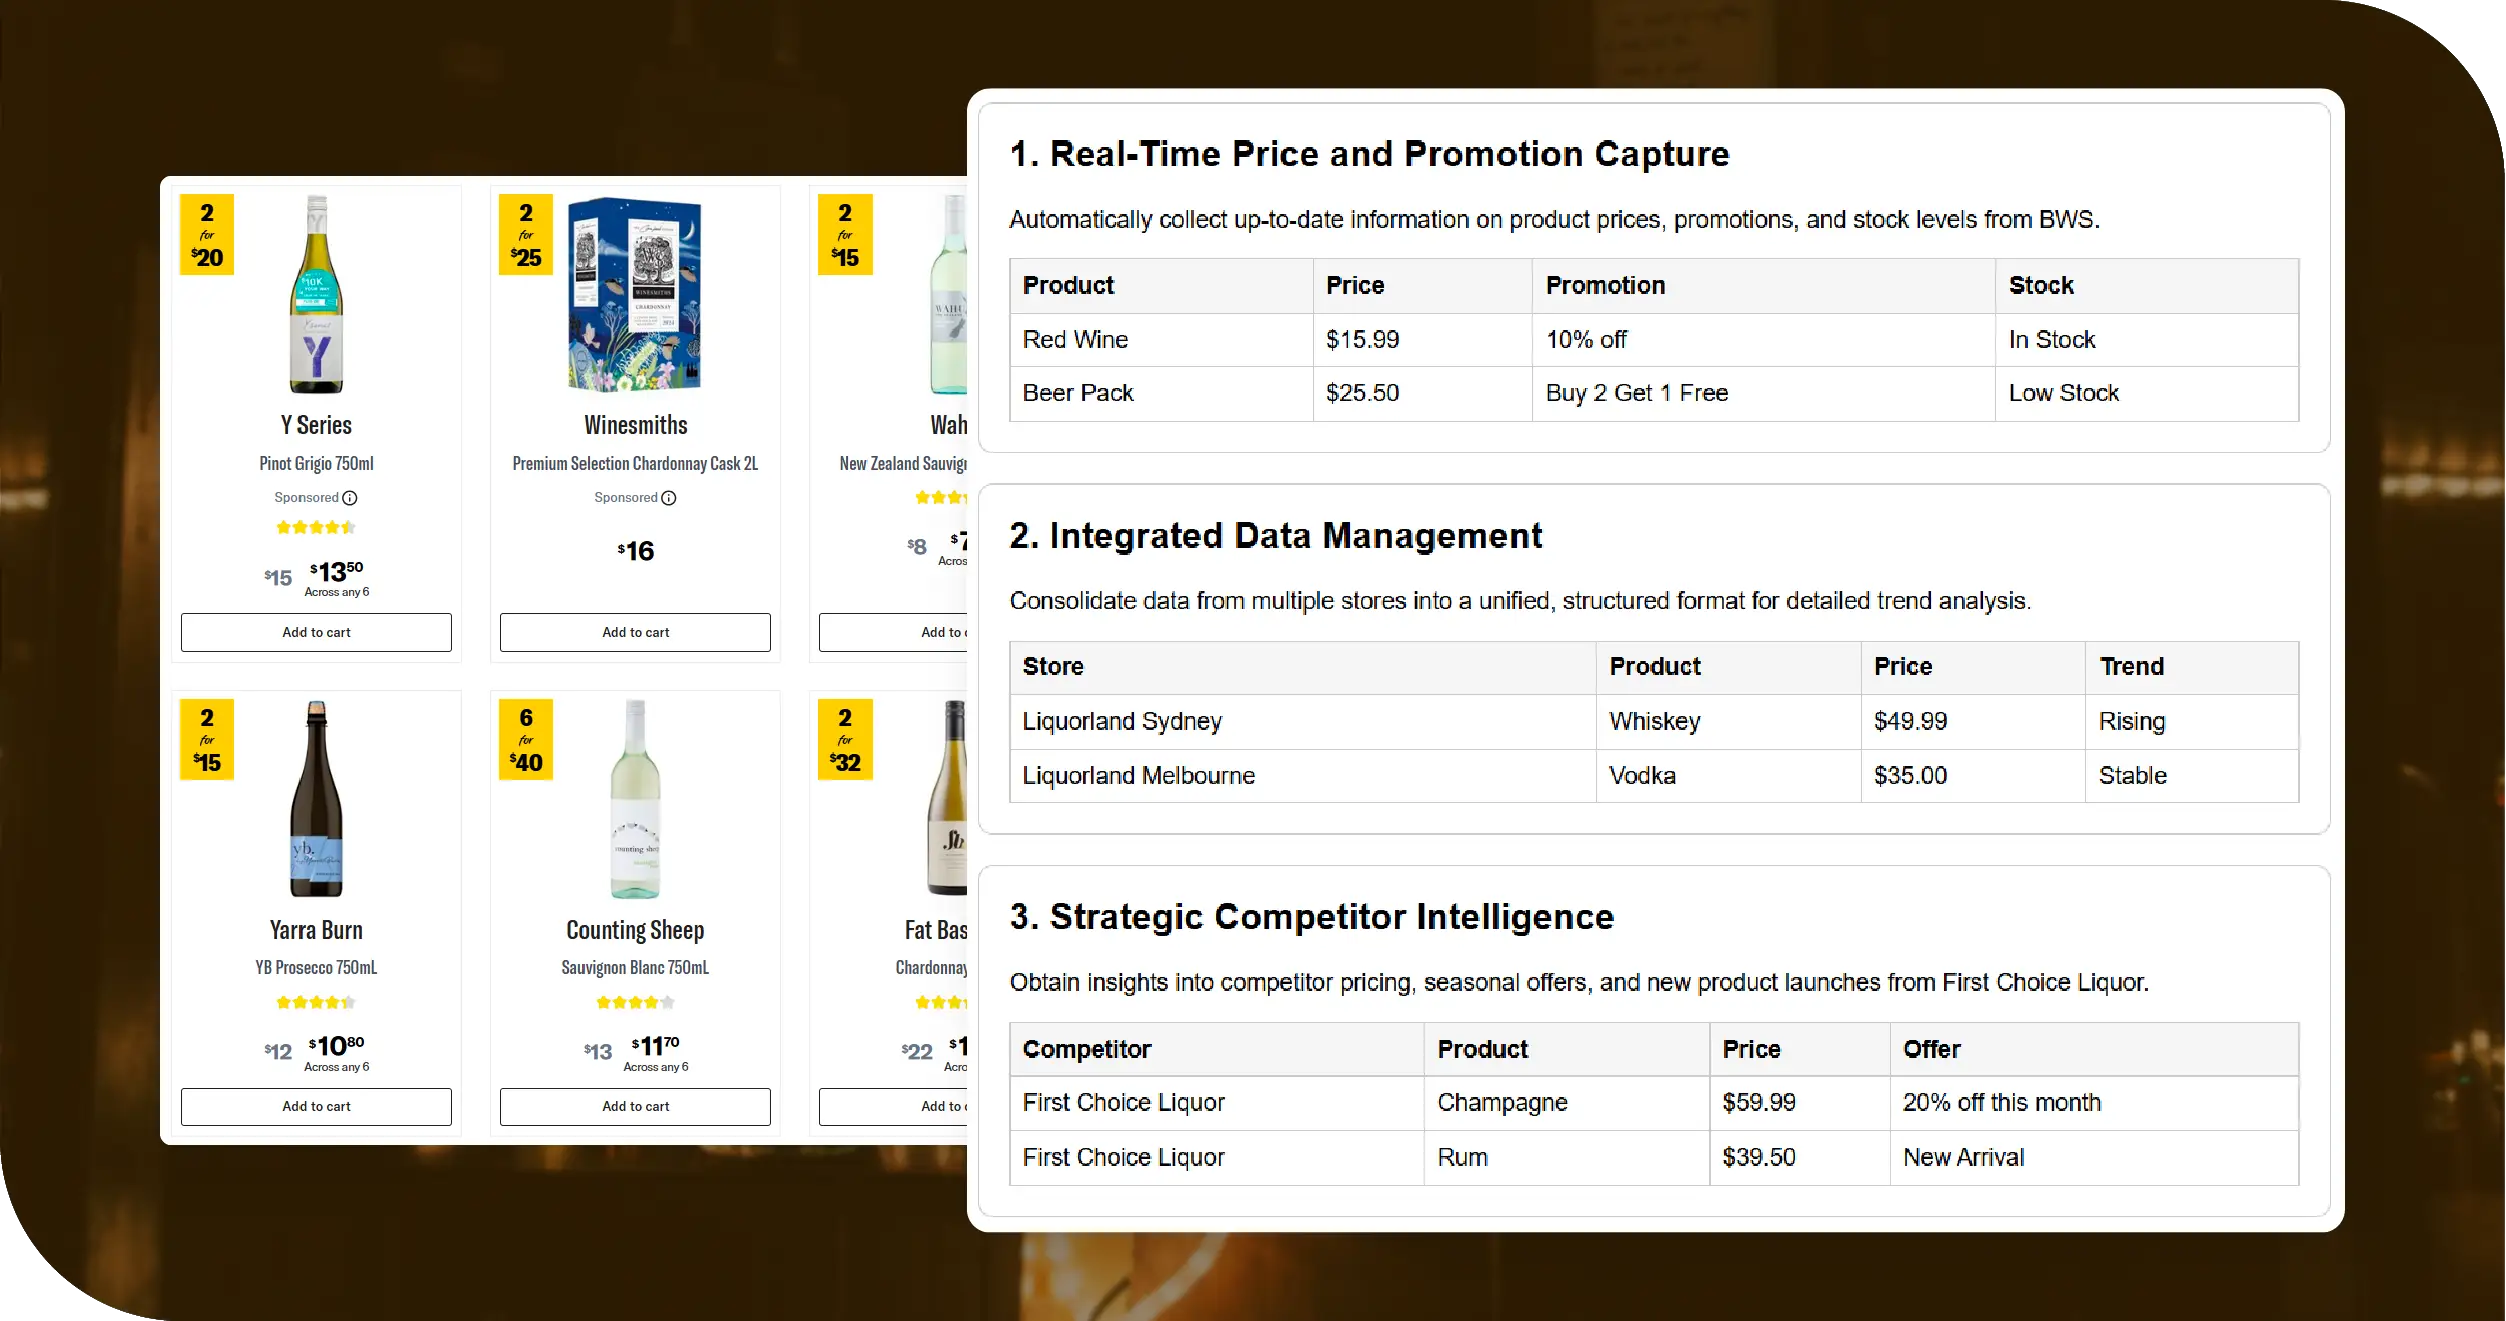Add Winesmiths Chardonnay Cask to cart
The image size is (2506, 1321).
coord(635,632)
